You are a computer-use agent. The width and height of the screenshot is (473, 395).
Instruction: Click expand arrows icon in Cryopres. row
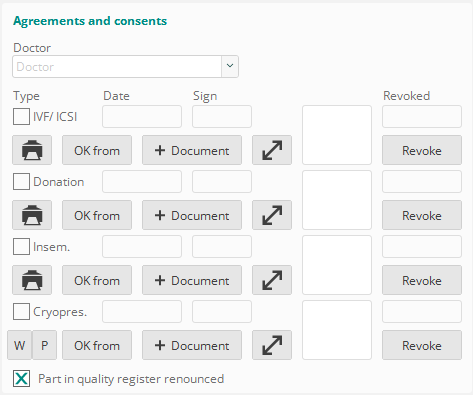(272, 345)
